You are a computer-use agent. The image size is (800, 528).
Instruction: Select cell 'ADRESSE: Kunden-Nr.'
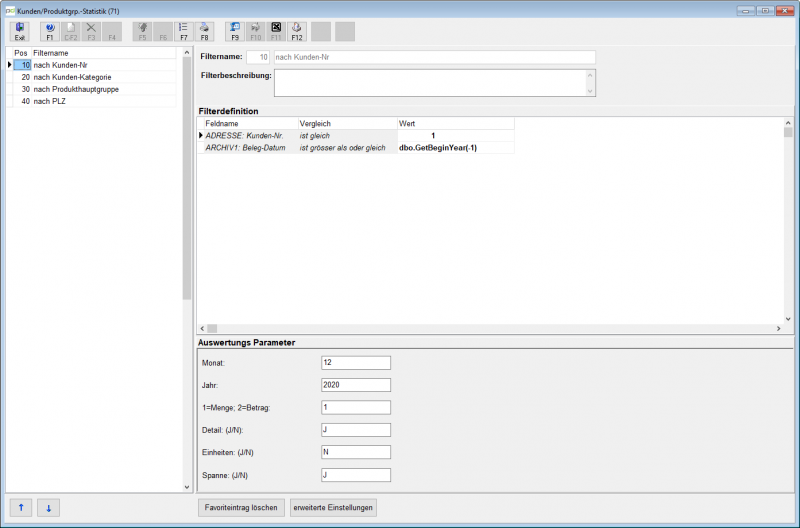[251, 136]
